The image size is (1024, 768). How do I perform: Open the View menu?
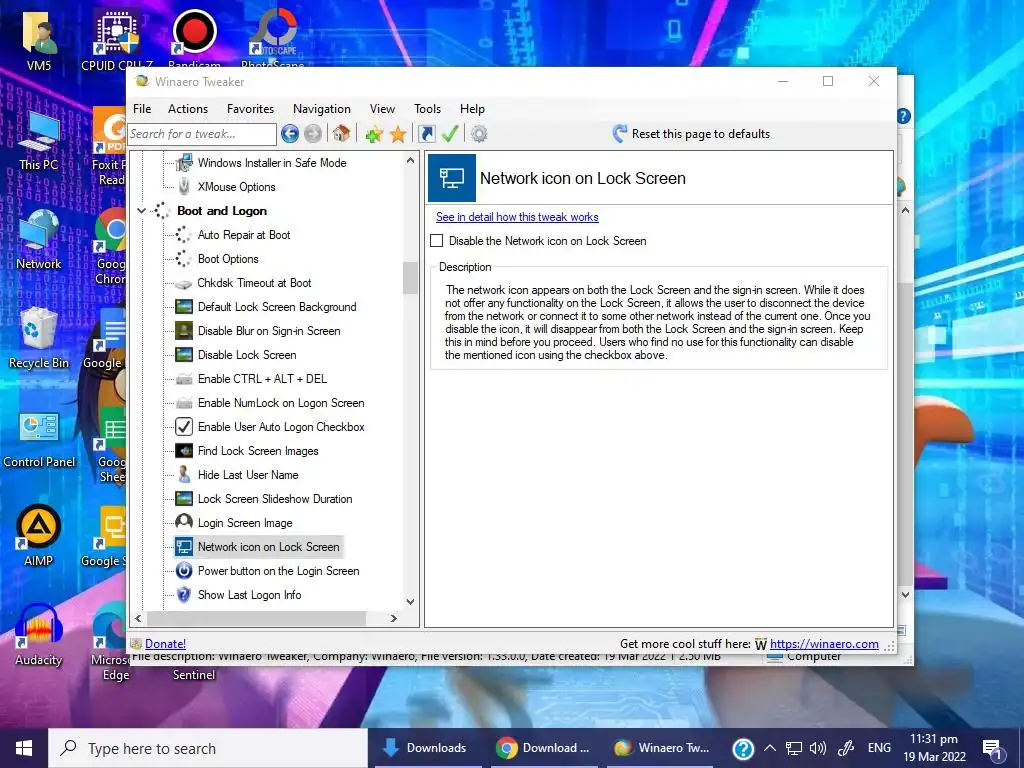click(x=382, y=109)
